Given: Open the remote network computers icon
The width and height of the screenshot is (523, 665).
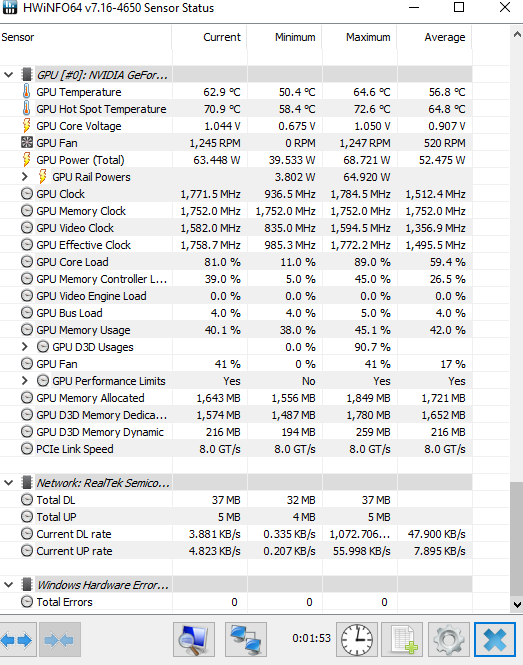Looking at the screenshot, I should (x=246, y=640).
